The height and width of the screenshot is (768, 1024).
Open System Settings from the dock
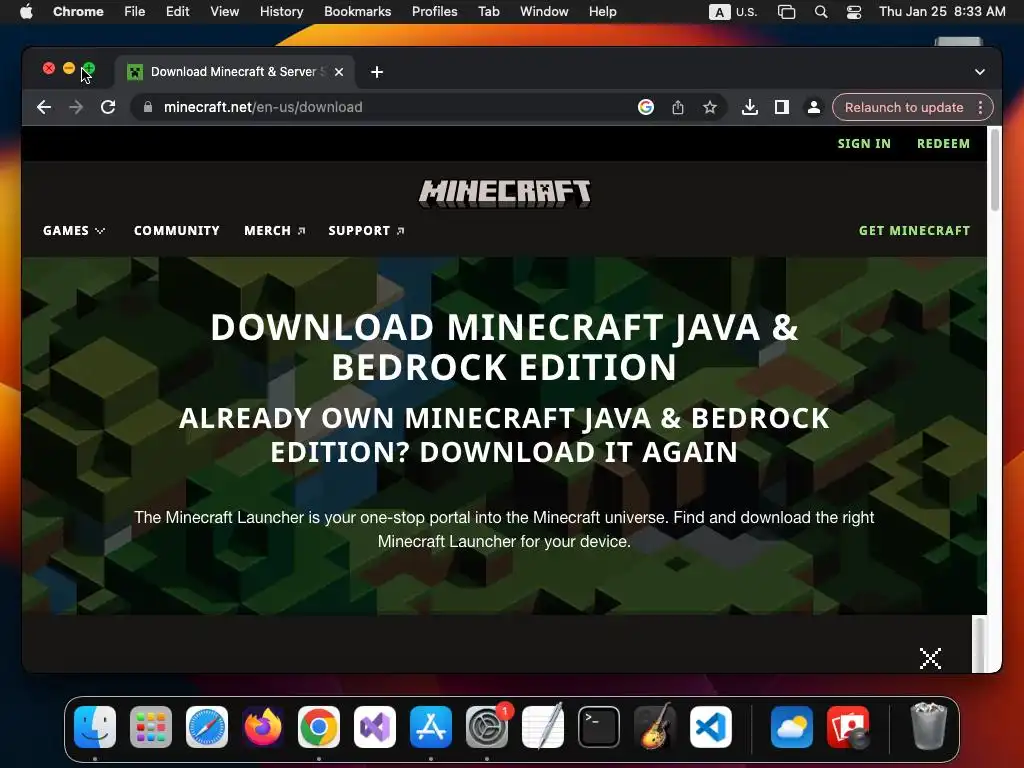tap(487, 727)
